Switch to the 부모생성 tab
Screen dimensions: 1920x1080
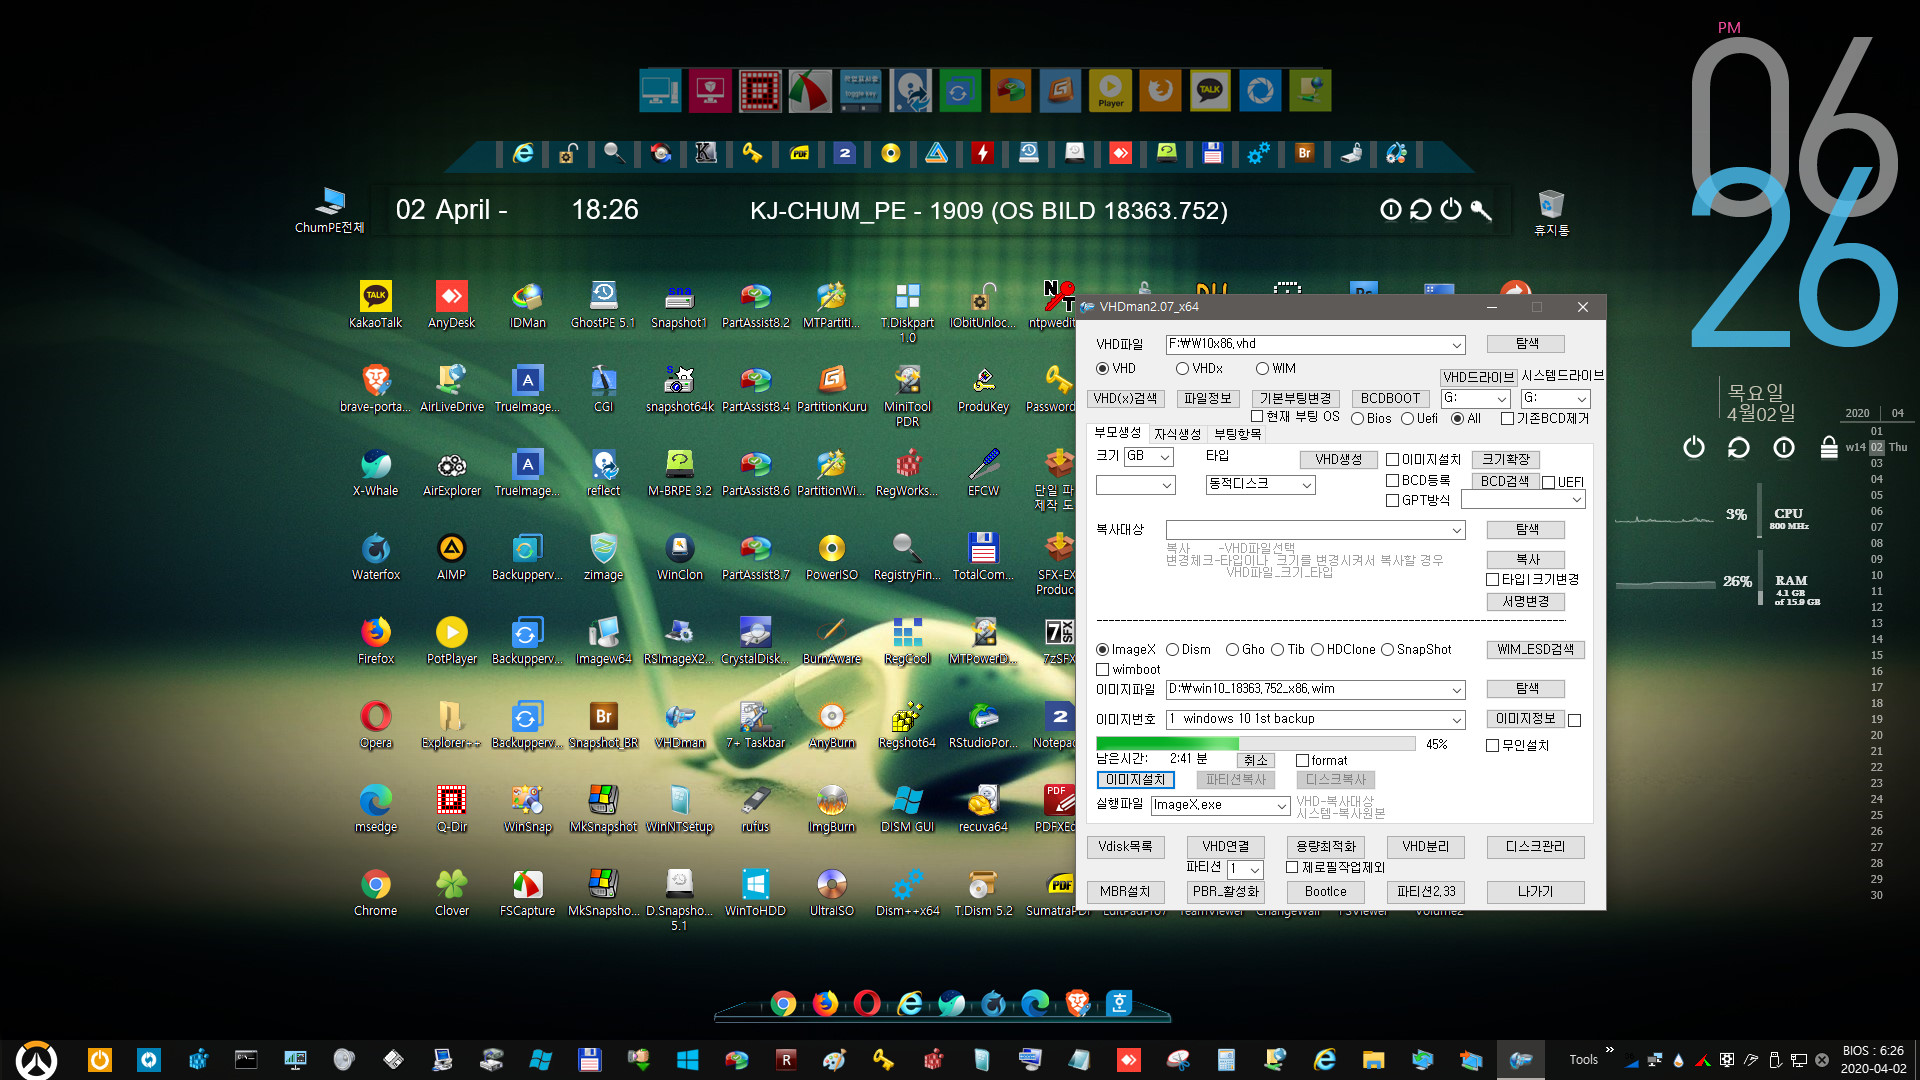pos(1117,433)
